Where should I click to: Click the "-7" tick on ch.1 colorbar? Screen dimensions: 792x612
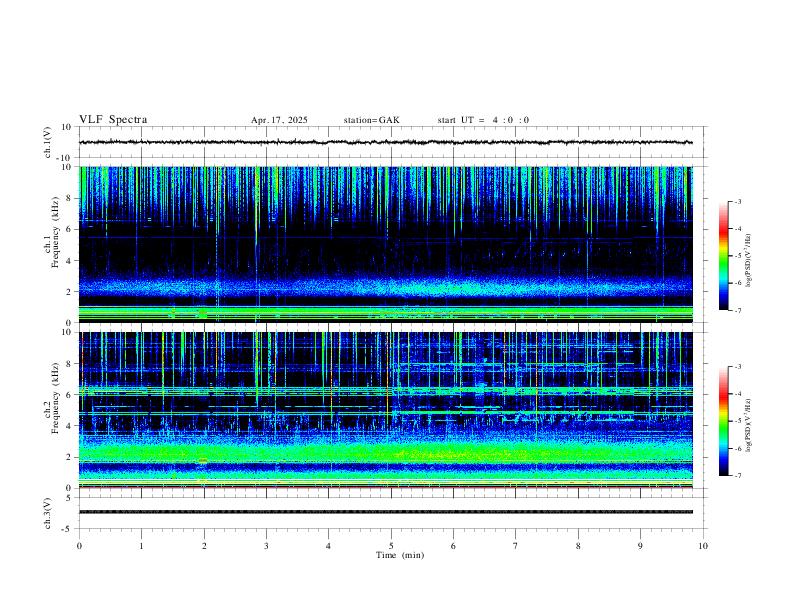pos(738,311)
